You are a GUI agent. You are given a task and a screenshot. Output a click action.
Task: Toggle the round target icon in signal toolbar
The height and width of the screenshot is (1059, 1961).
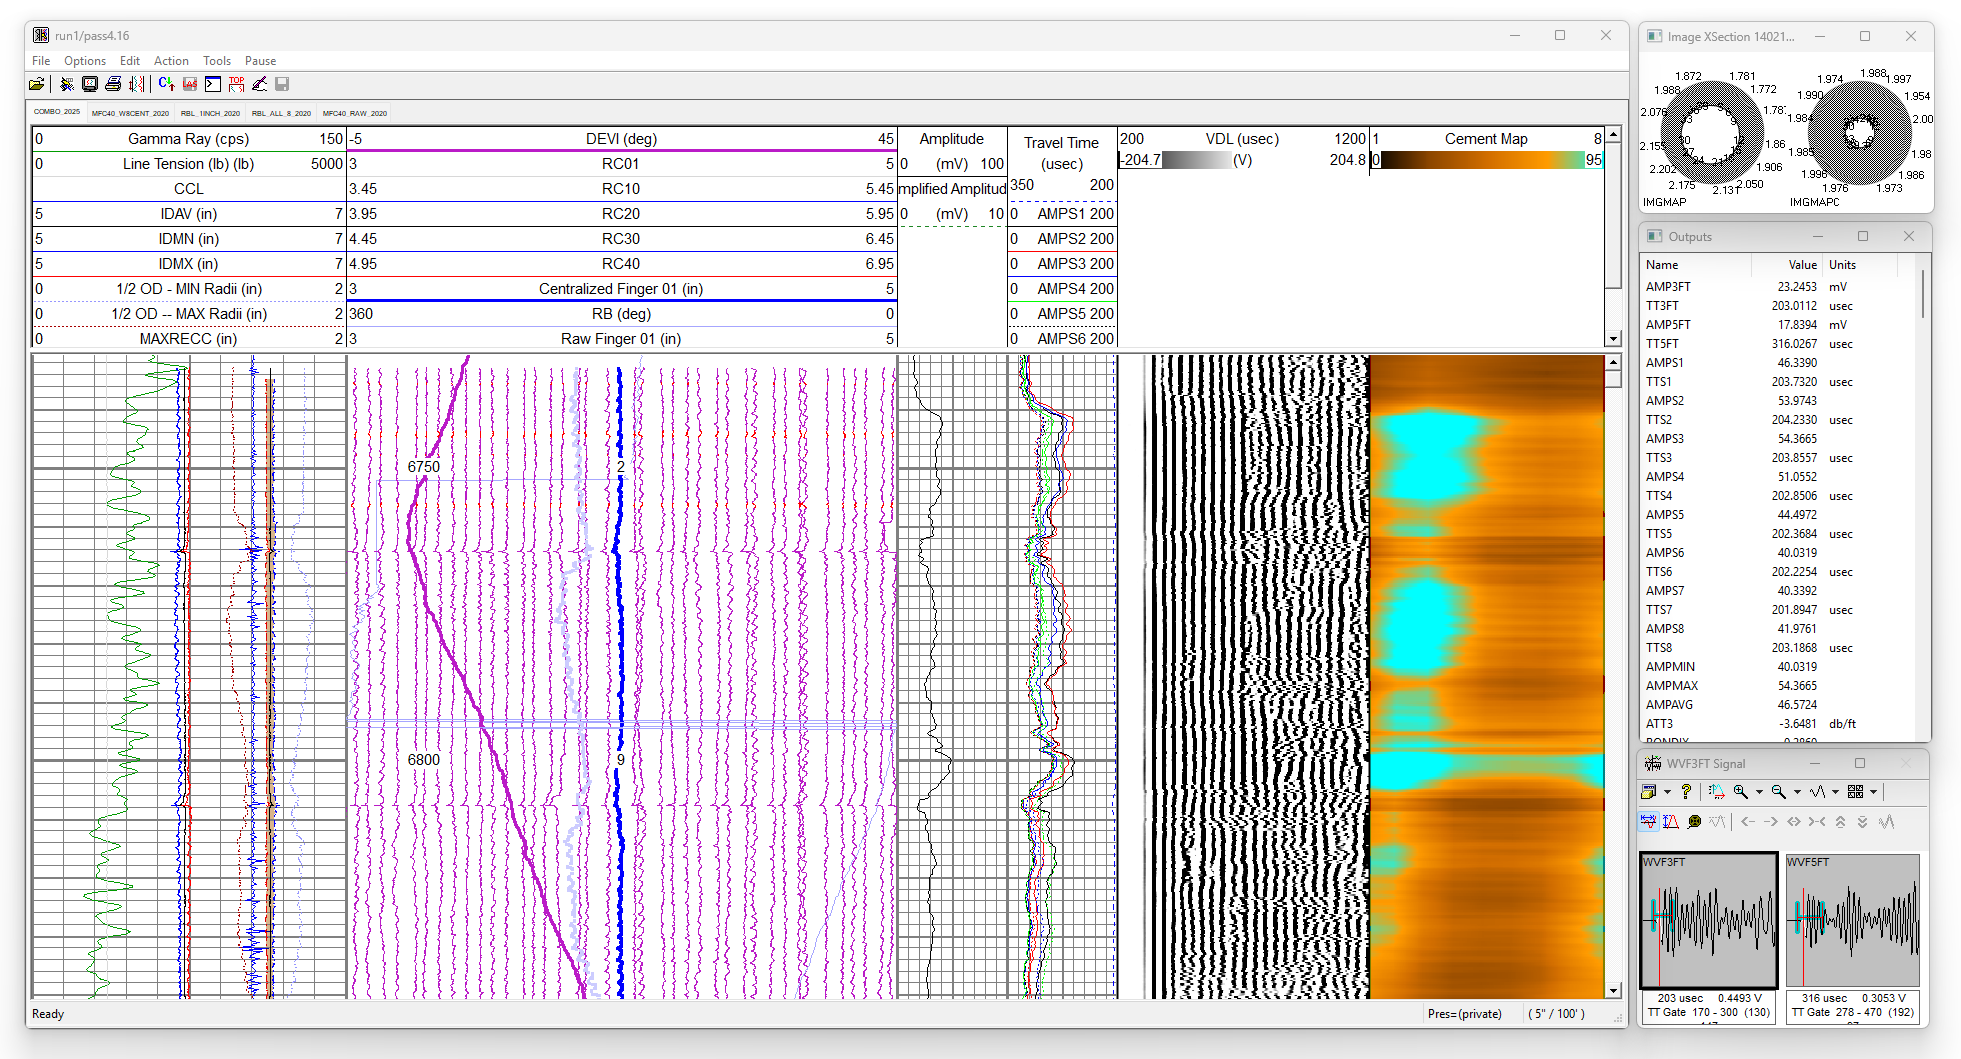[1694, 822]
